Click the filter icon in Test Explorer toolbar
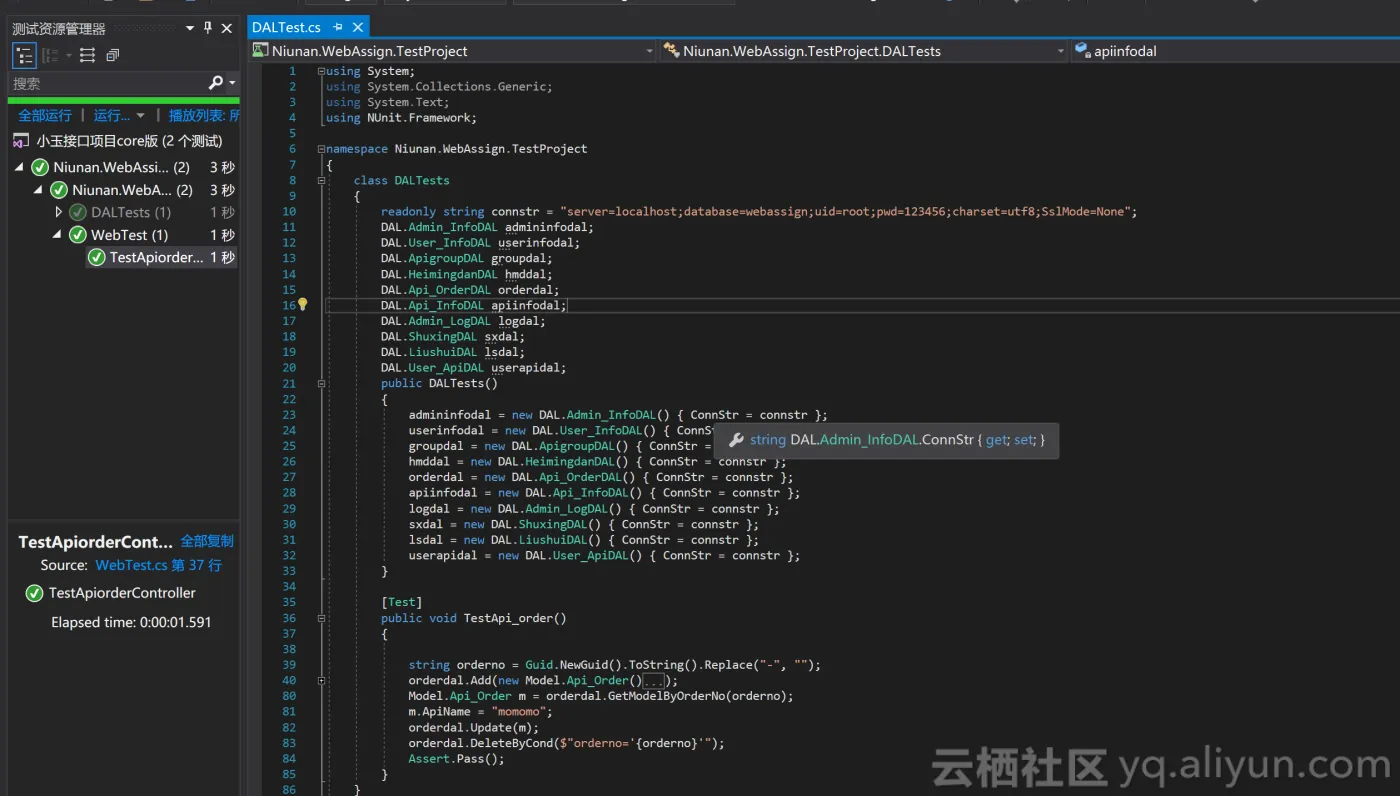1400x796 pixels. click(x=87, y=55)
